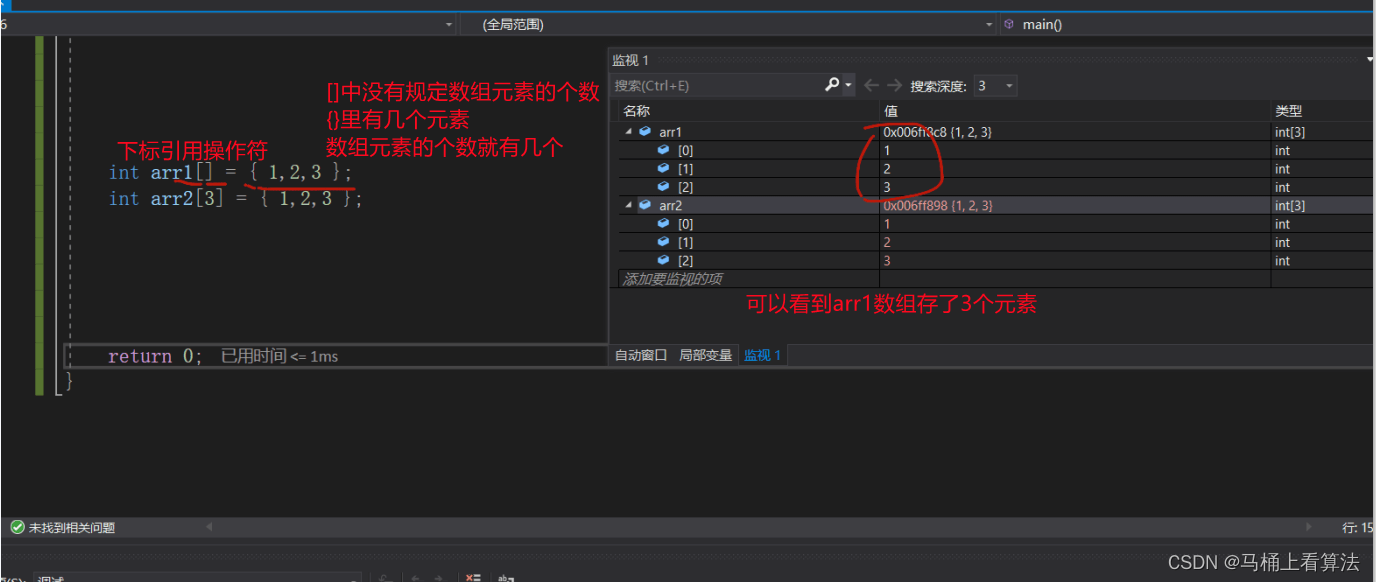Click the watch search input field

click(x=715, y=86)
